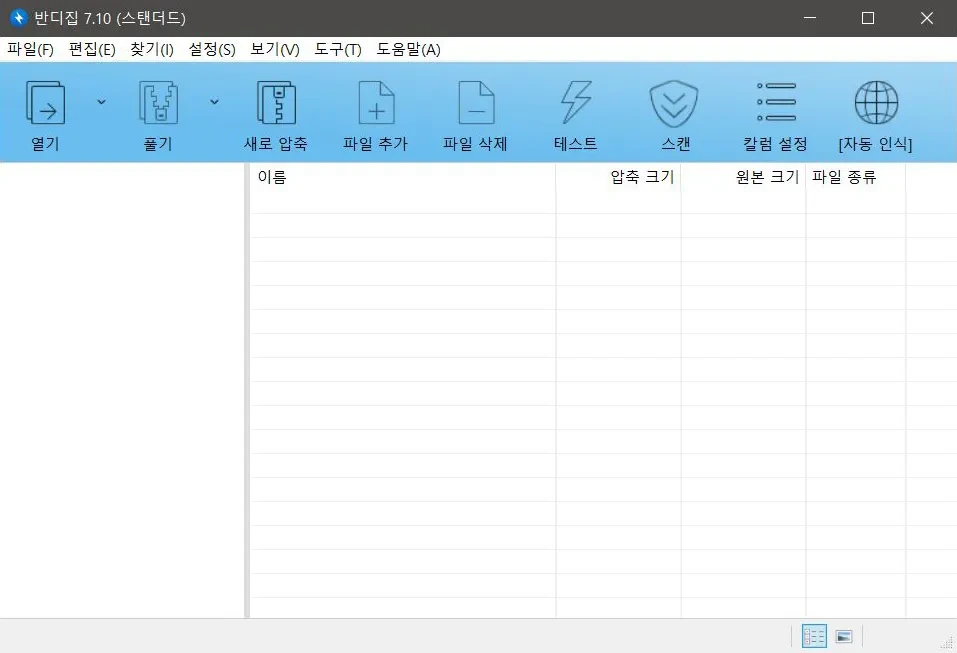
Task: Maximize the 반디집 window
Action: coord(868,18)
